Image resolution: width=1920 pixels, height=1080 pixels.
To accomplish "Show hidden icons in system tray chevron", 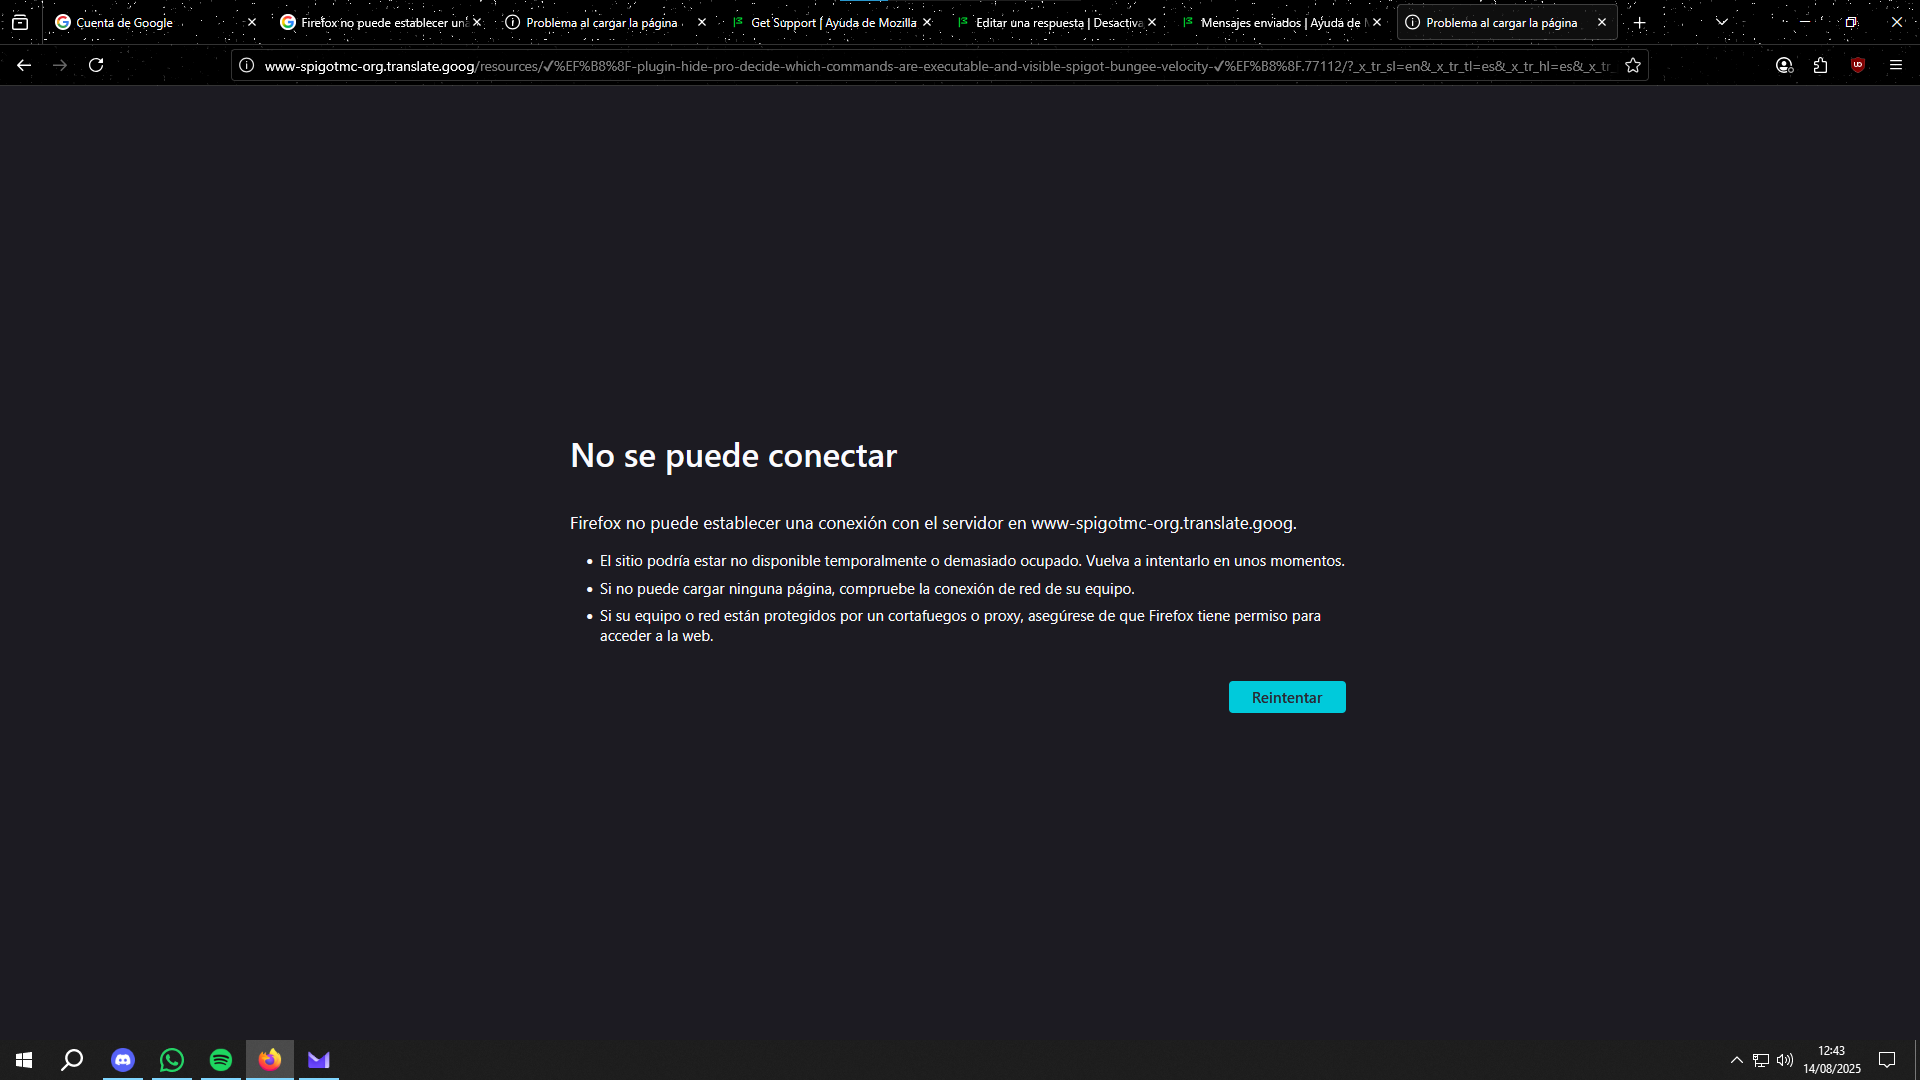I will tap(1736, 1060).
